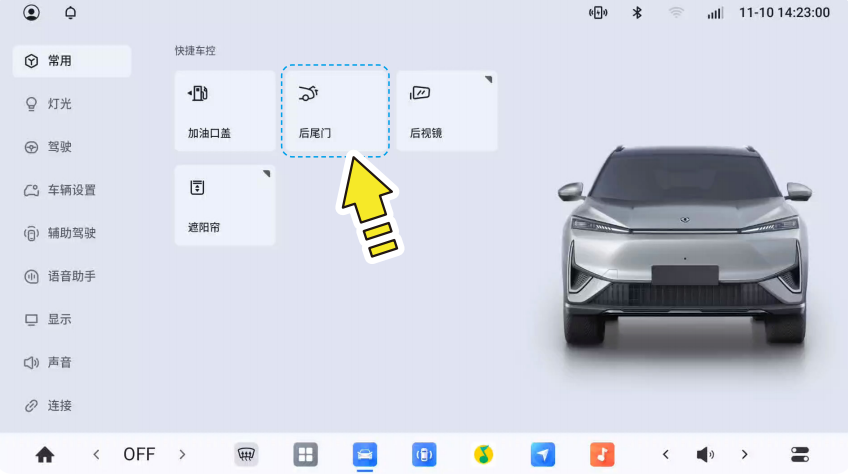The width and height of the screenshot is (848, 476).
Task: Open the fuel filler cap (加油口盖) control
Action: pyautogui.click(x=224, y=111)
